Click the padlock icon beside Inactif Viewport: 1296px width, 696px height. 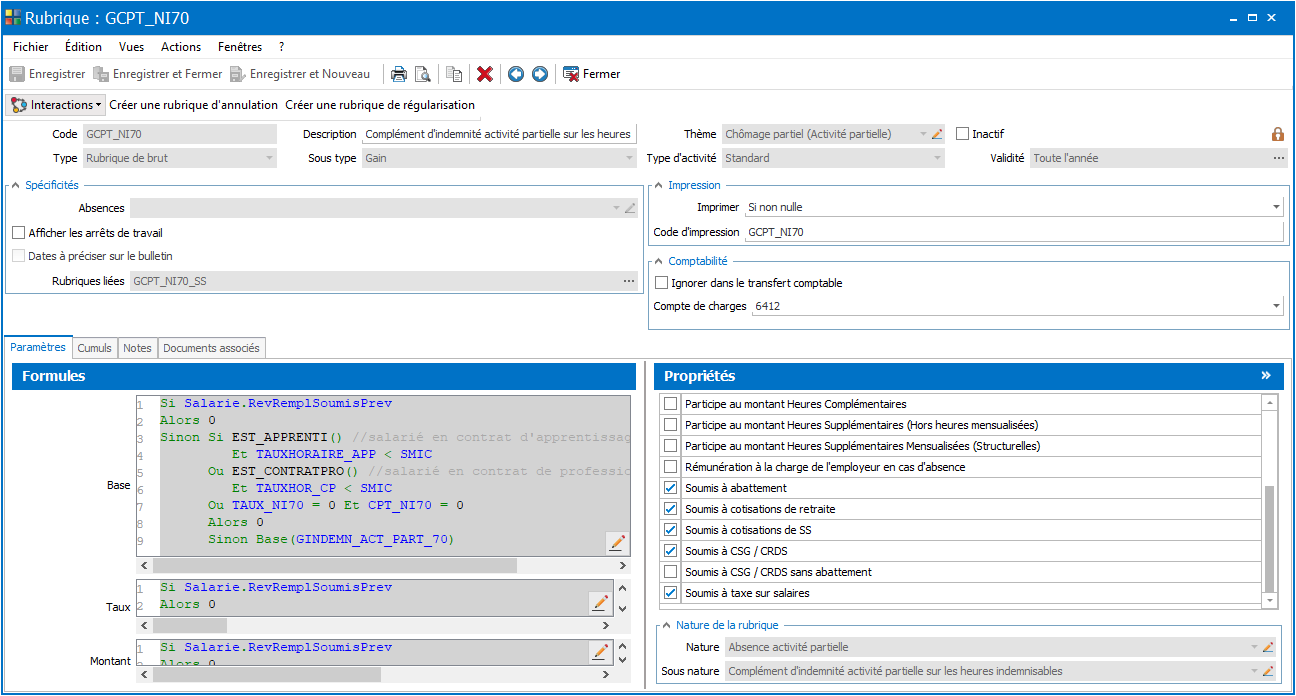click(1277, 134)
